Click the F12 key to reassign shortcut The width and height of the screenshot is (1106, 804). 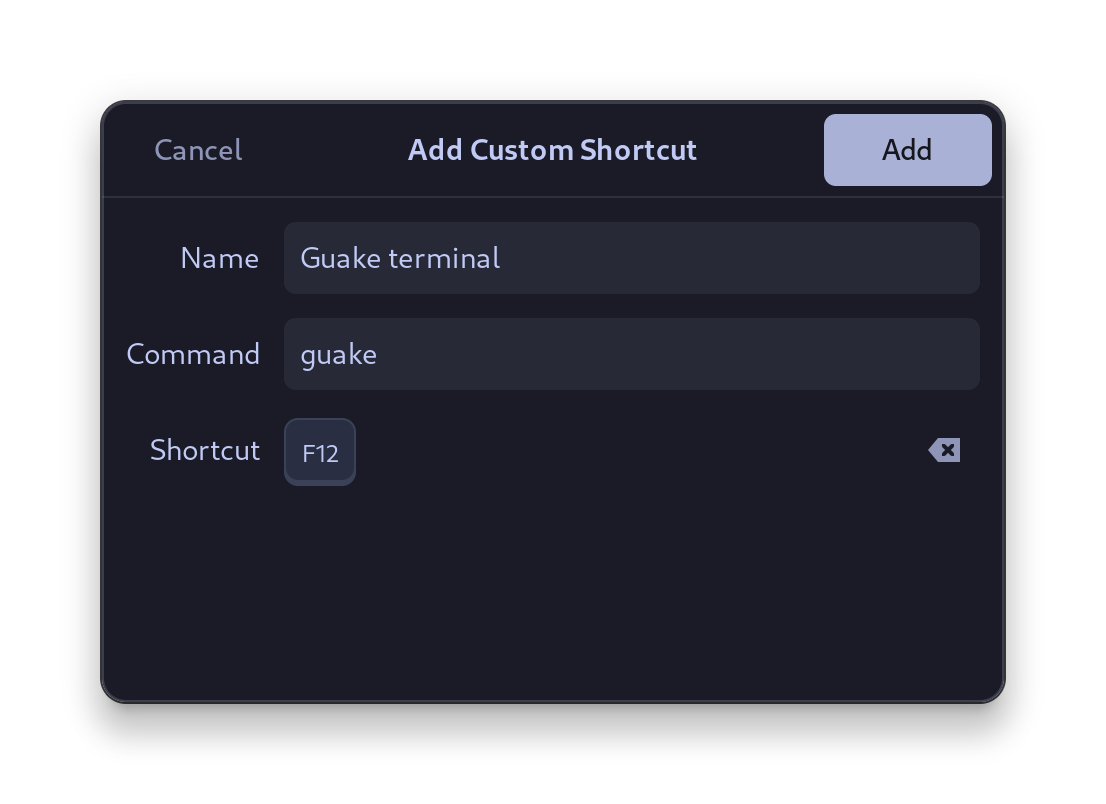pos(320,452)
